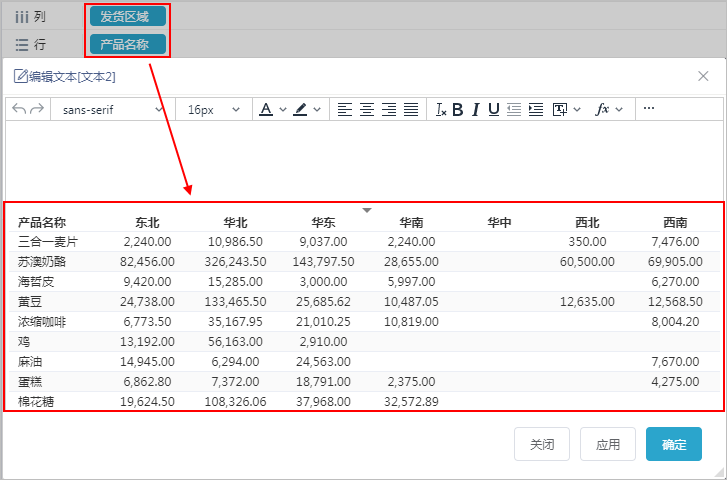This screenshot has width=727, height=480.
Task: Click the 列 columns shelf icon
Action: click(22, 17)
